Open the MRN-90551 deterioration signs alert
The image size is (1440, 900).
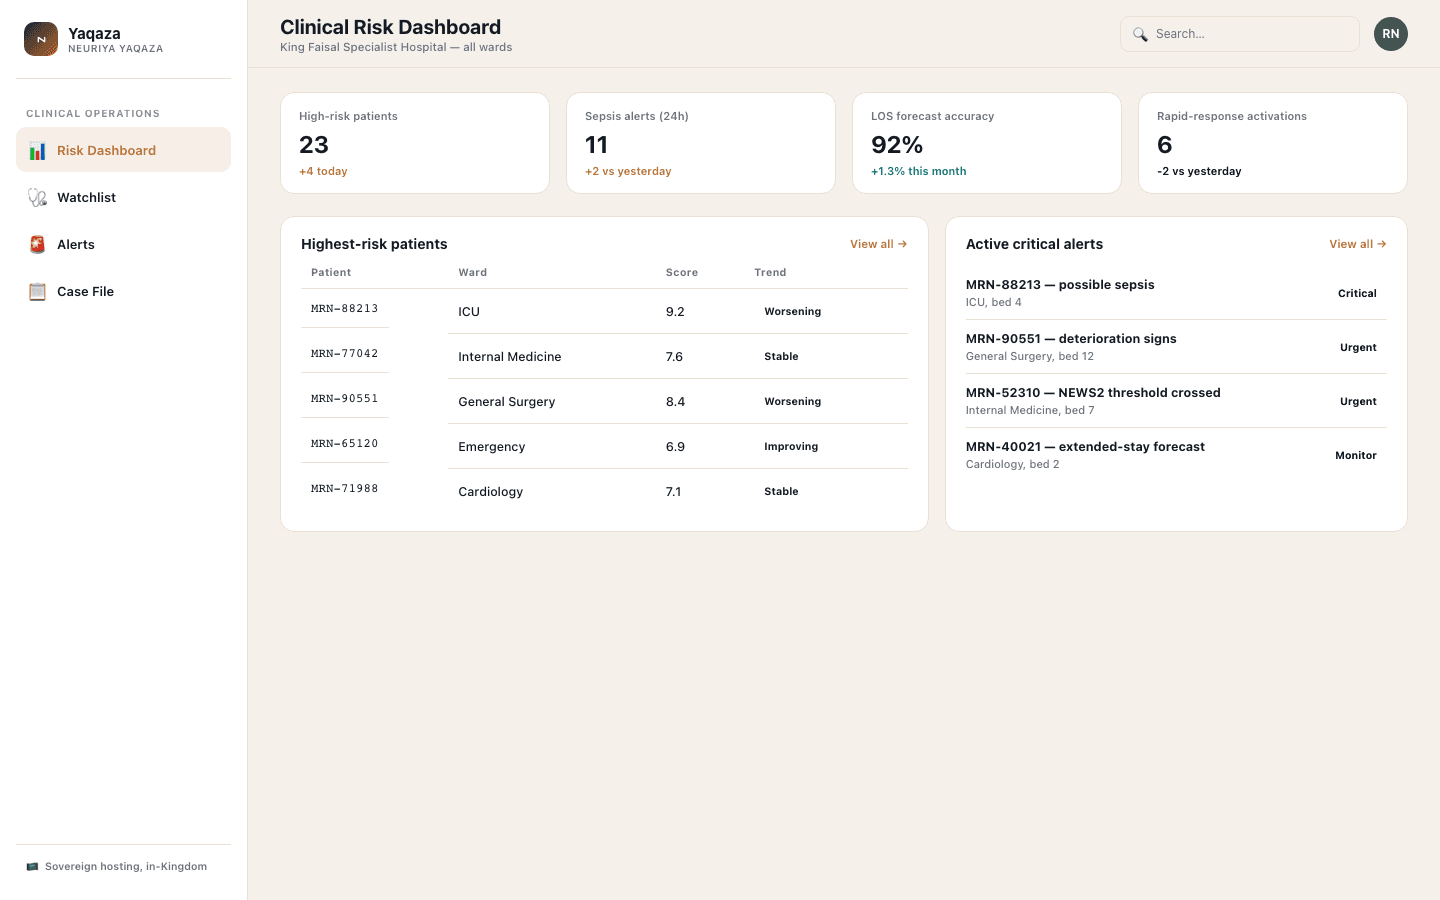(1176, 347)
